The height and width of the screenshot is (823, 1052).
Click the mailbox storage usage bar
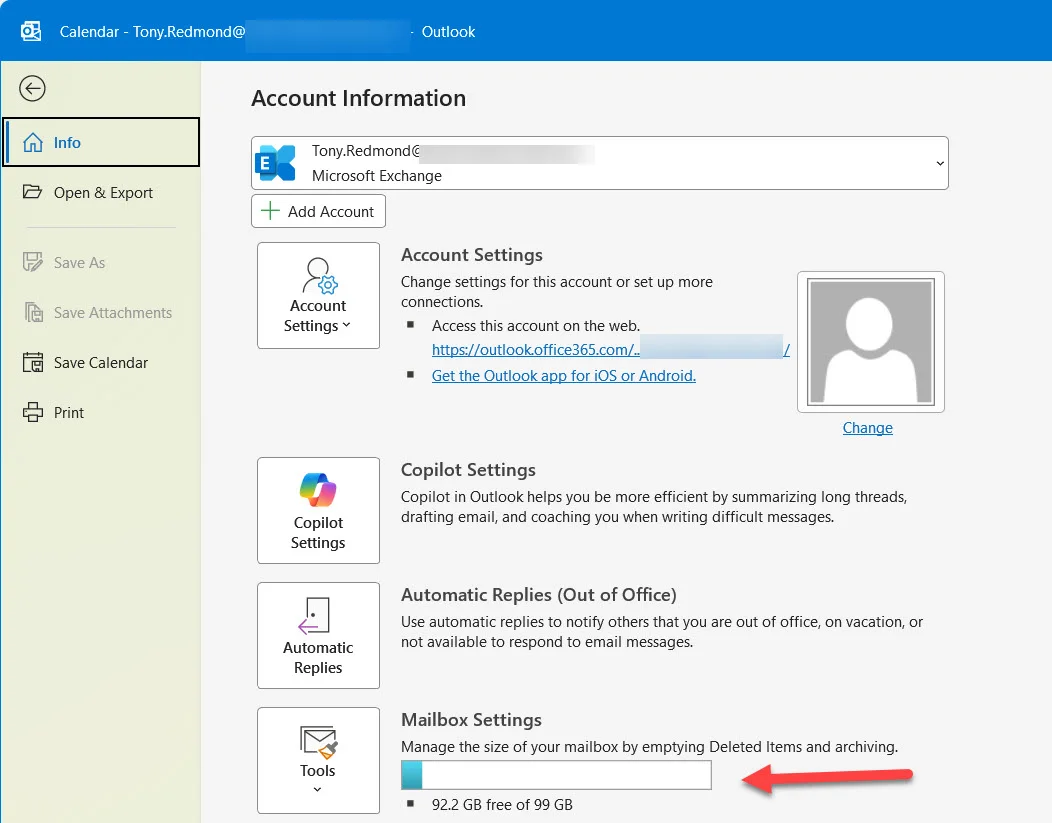point(556,775)
